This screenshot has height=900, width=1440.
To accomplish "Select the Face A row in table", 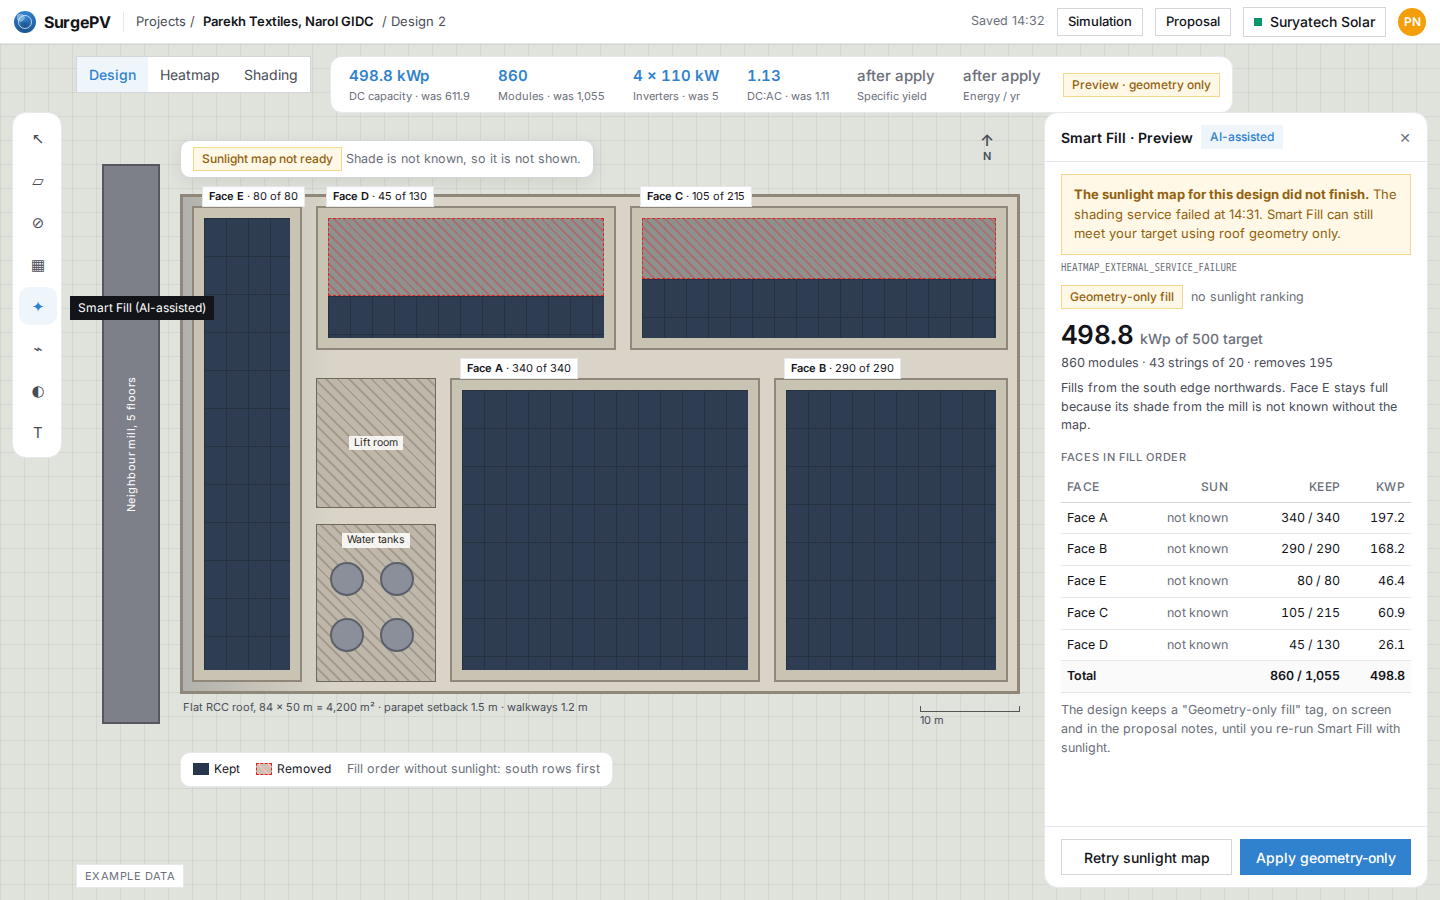I will (1236, 518).
